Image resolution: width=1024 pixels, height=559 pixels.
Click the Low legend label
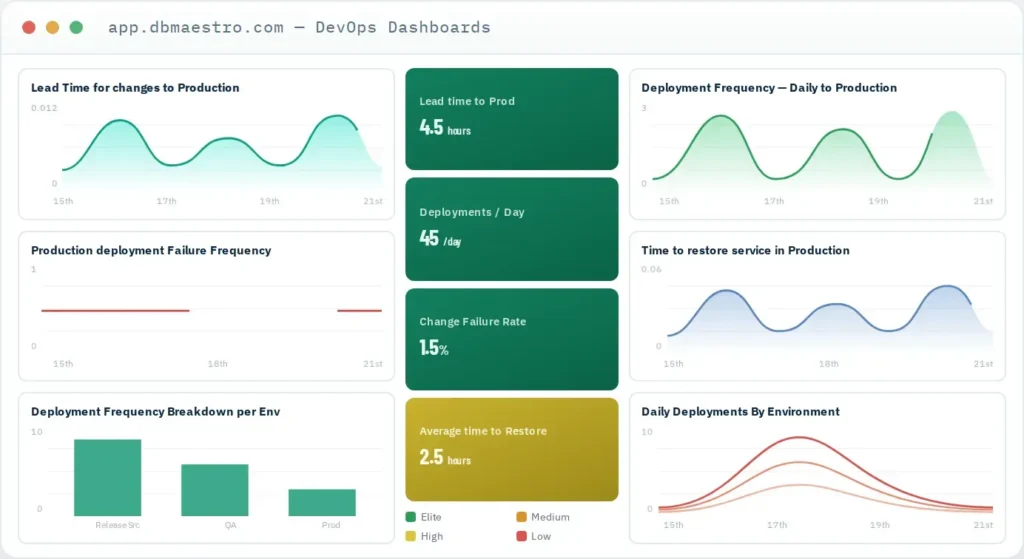541,536
